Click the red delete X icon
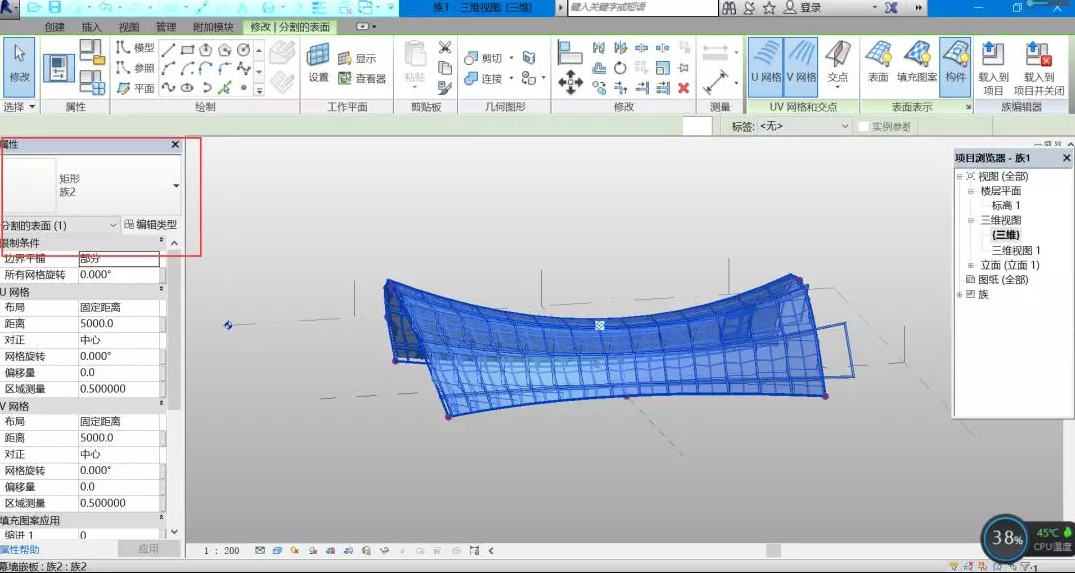Image resolution: width=1075 pixels, height=573 pixels. pyautogui.click(x=684, y=88)
